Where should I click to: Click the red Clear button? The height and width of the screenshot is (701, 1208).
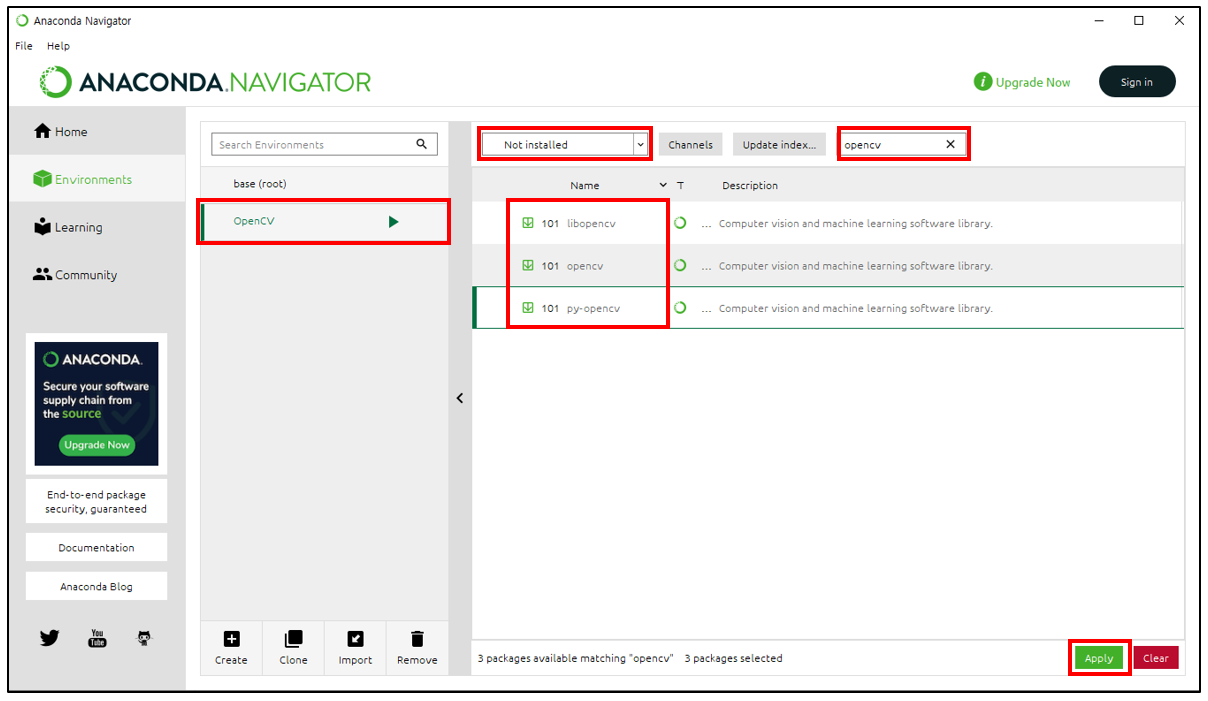tap(1156, 658)
